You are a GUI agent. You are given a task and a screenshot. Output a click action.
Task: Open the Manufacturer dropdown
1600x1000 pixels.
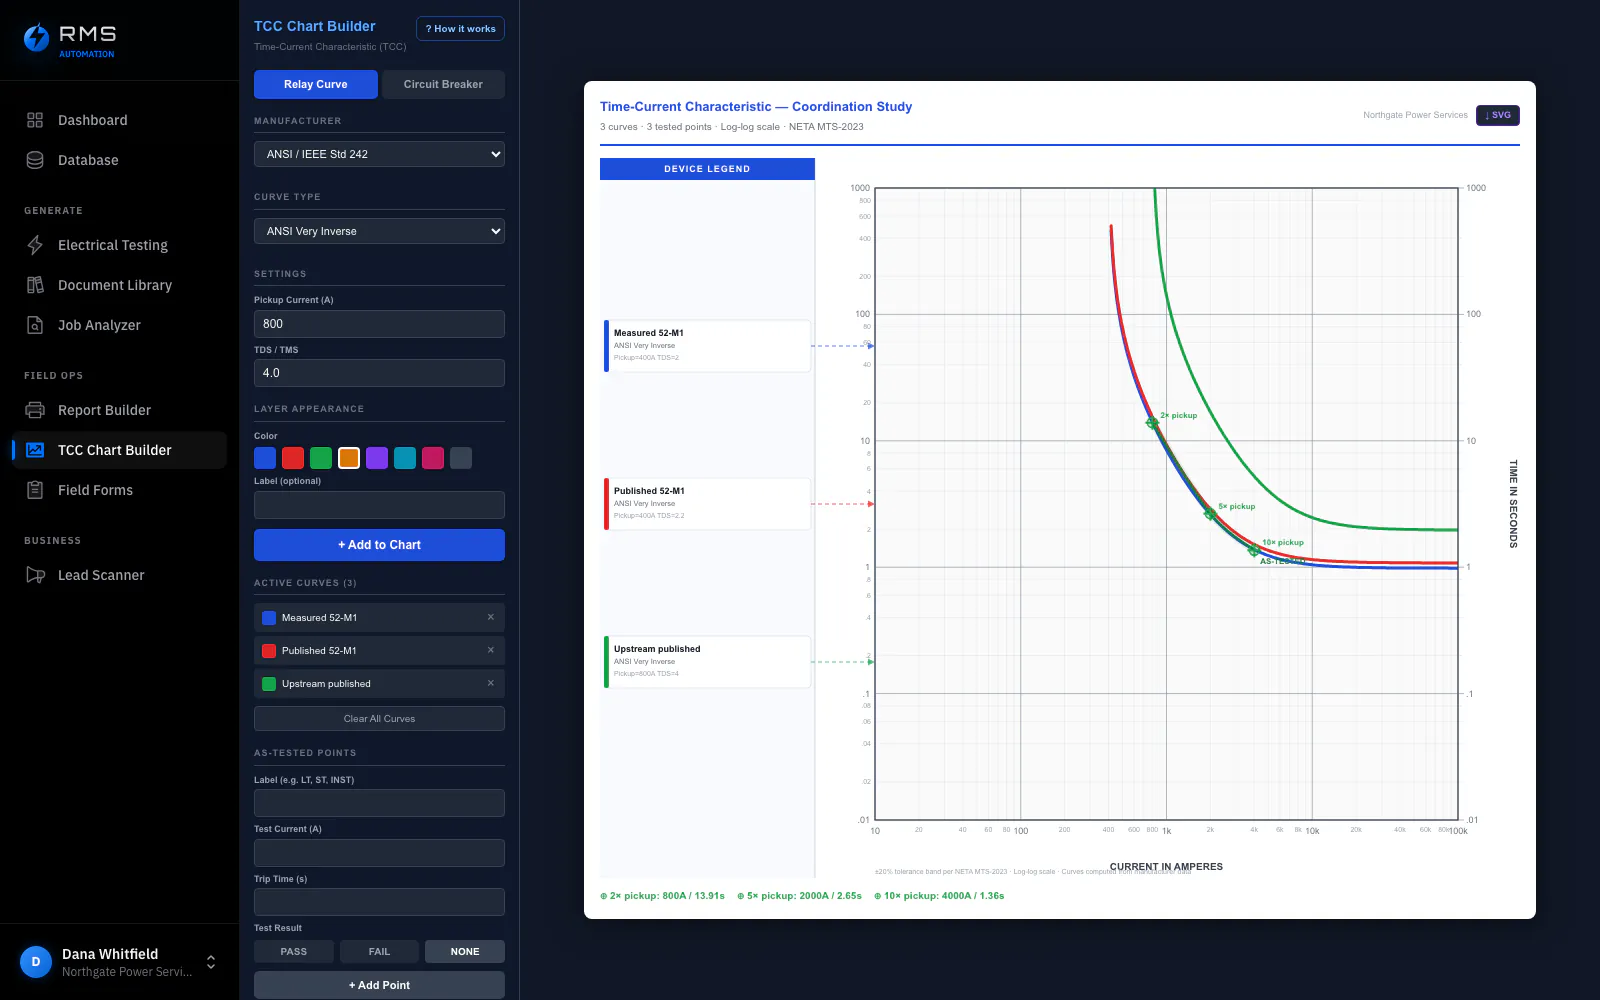[x=379, y=154]
